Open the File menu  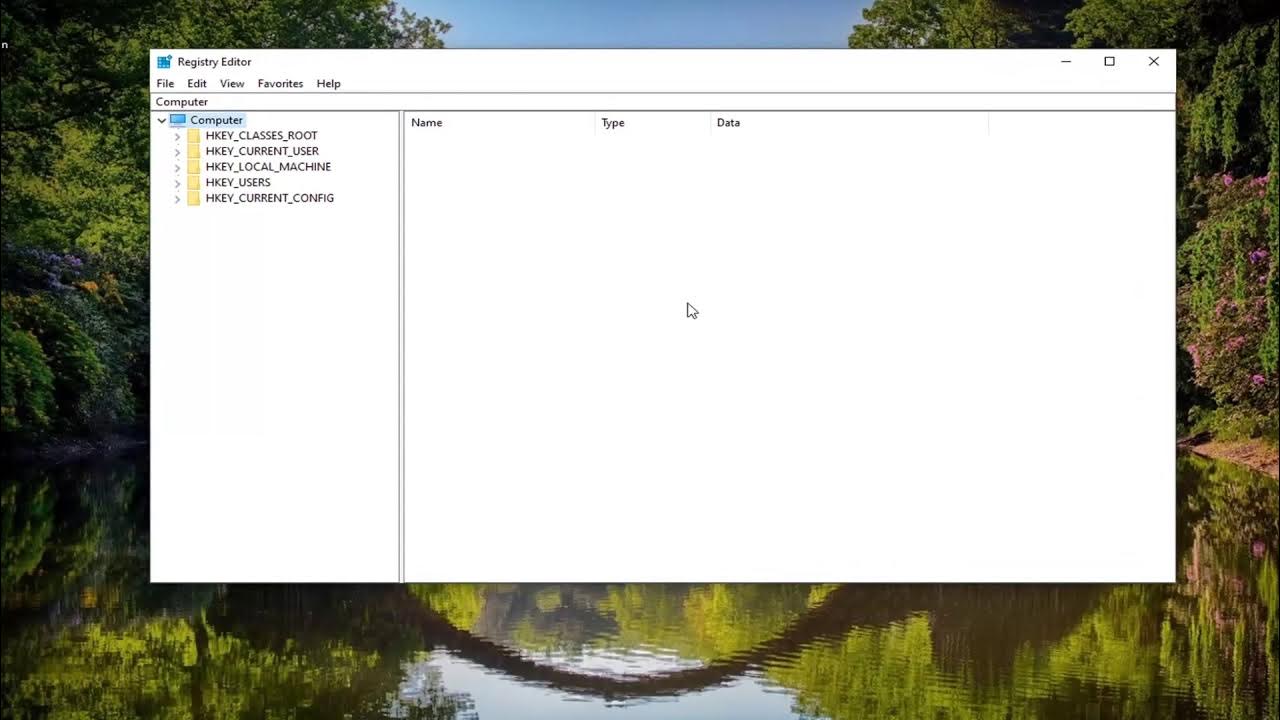pyautogui.click(x=165, y=84)
